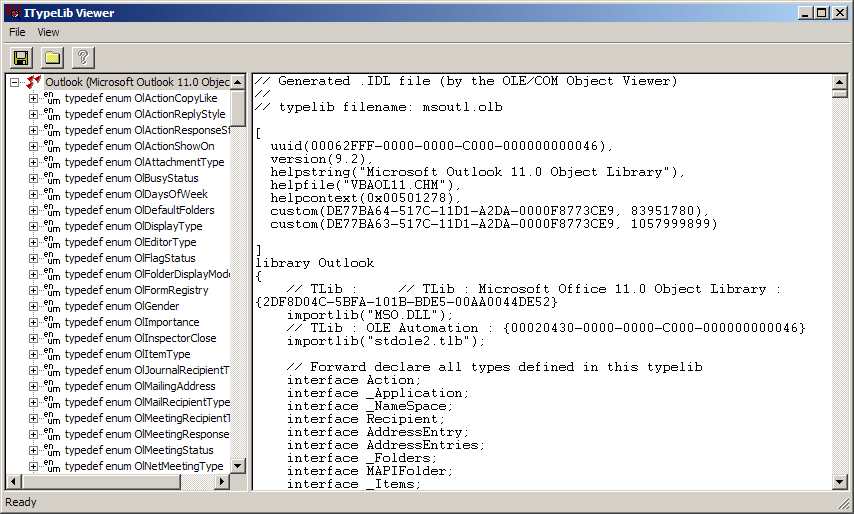Select typedef enum OlMailRecipientType row

click(147, 402)
